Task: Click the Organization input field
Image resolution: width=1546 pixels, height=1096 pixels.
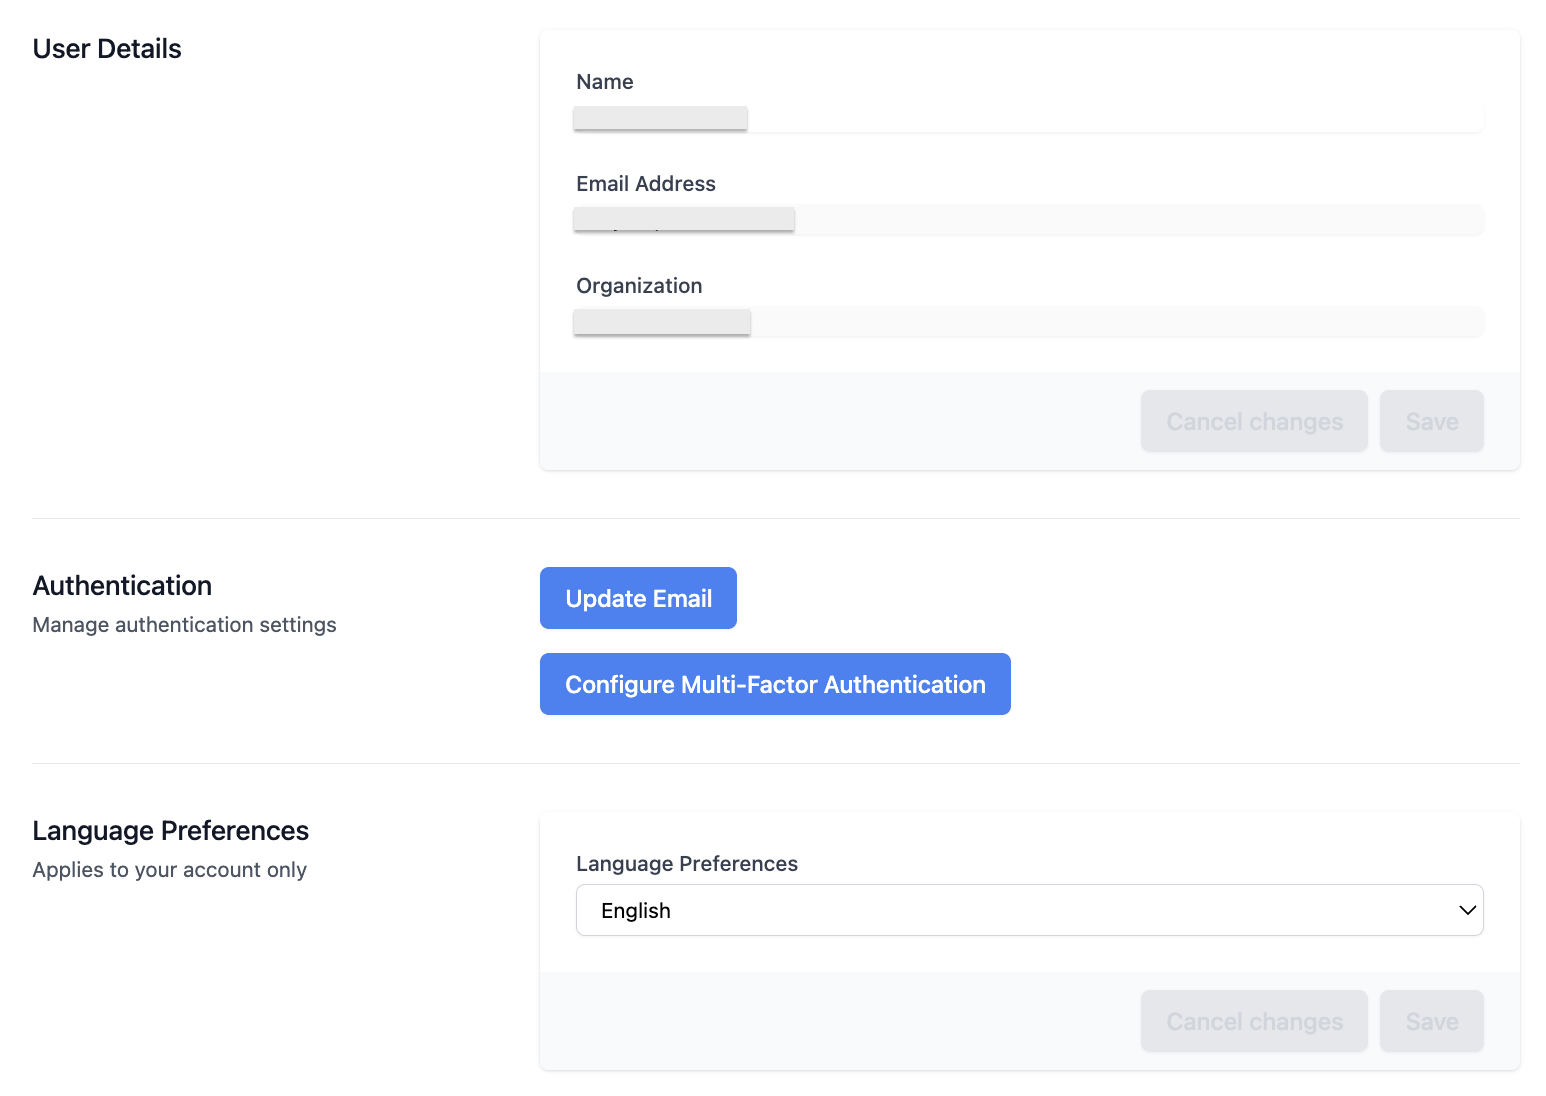Action: [x=1029, y=322]
